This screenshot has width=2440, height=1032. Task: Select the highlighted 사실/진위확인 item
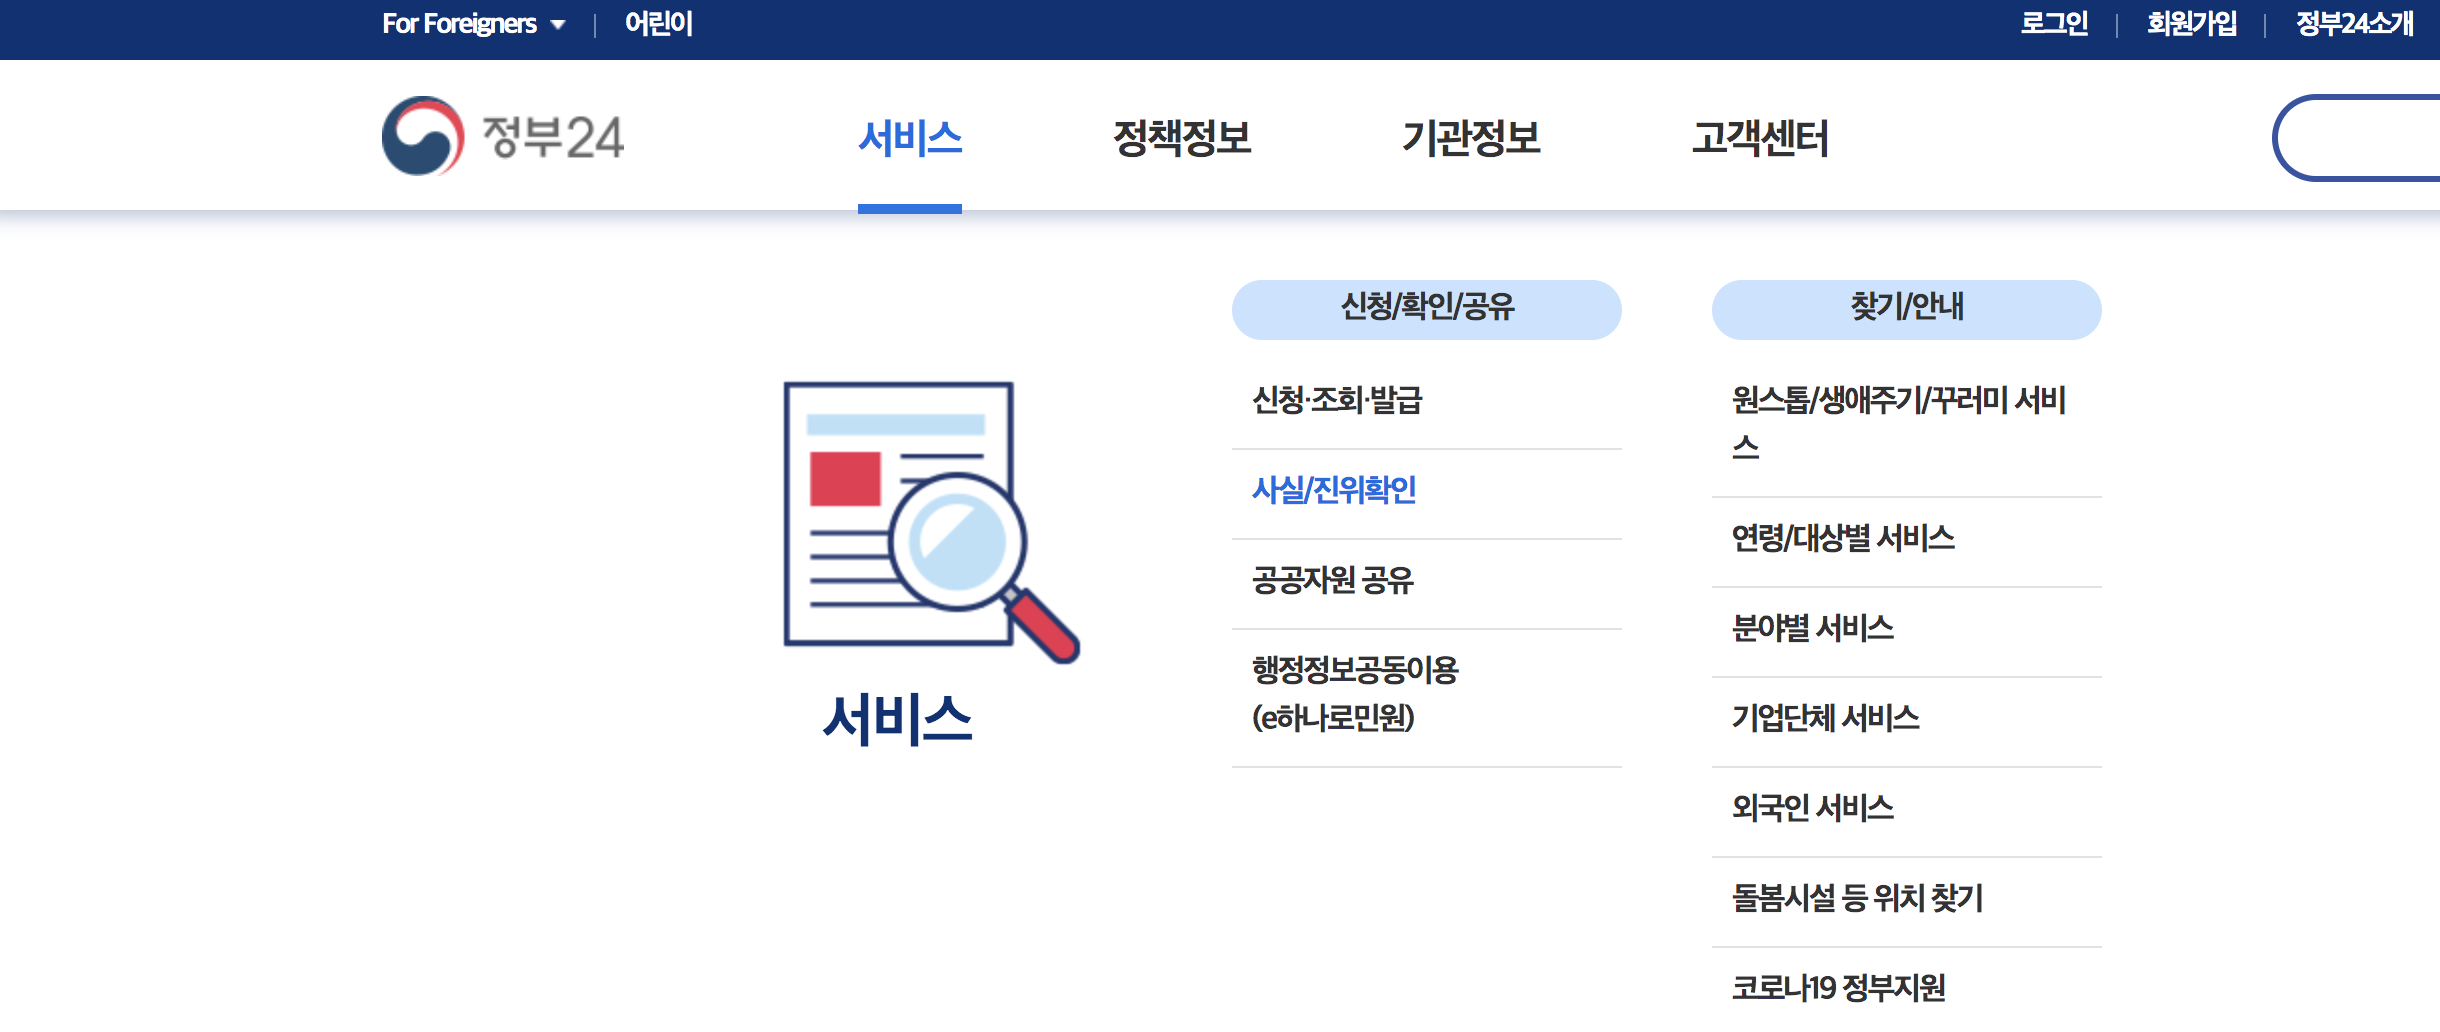[1333, 491]
